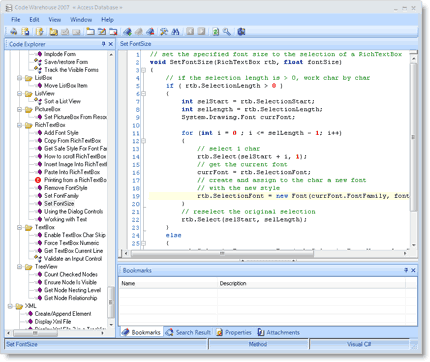The width and height of the screenshot is (430, 362).
Task: Open the Add Font Style snippet
Action: [61, 133]
